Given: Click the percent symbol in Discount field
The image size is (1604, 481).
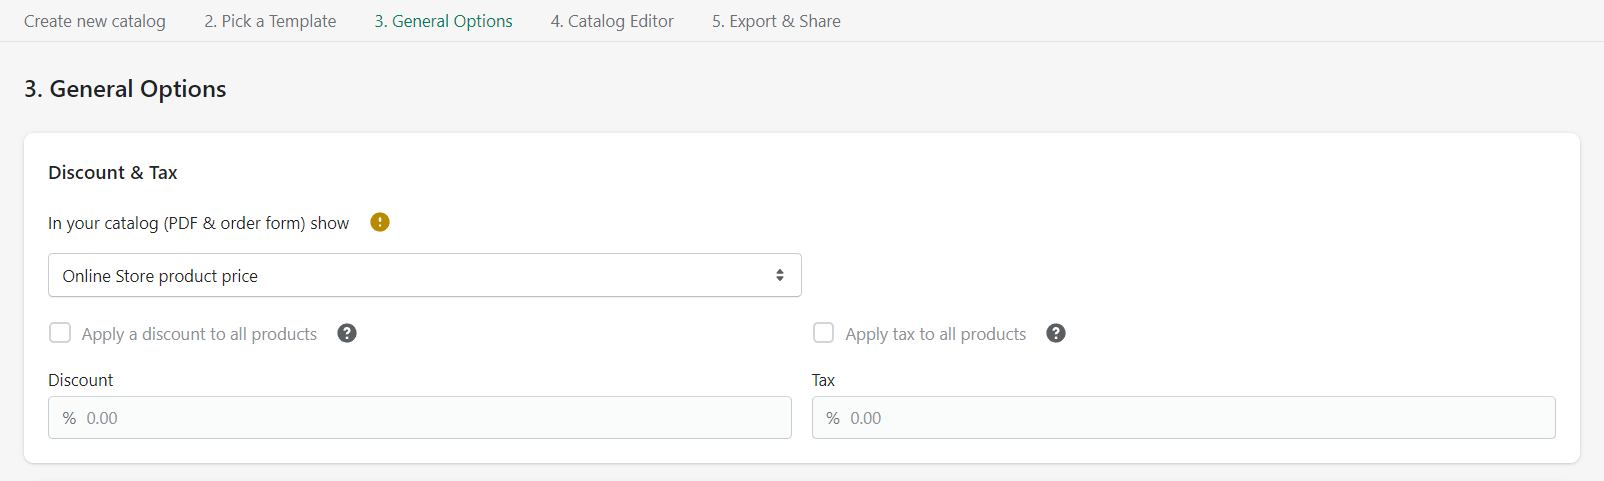Looking at the screenshot, I should click(x=69, y=418).
